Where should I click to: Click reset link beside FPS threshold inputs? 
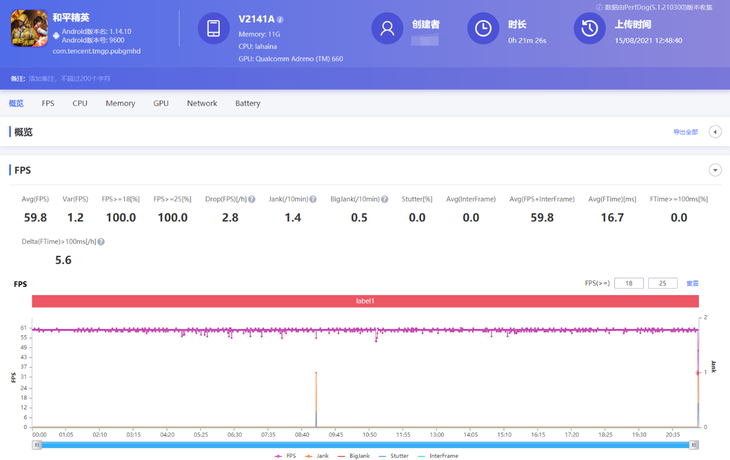coord(692,284)
